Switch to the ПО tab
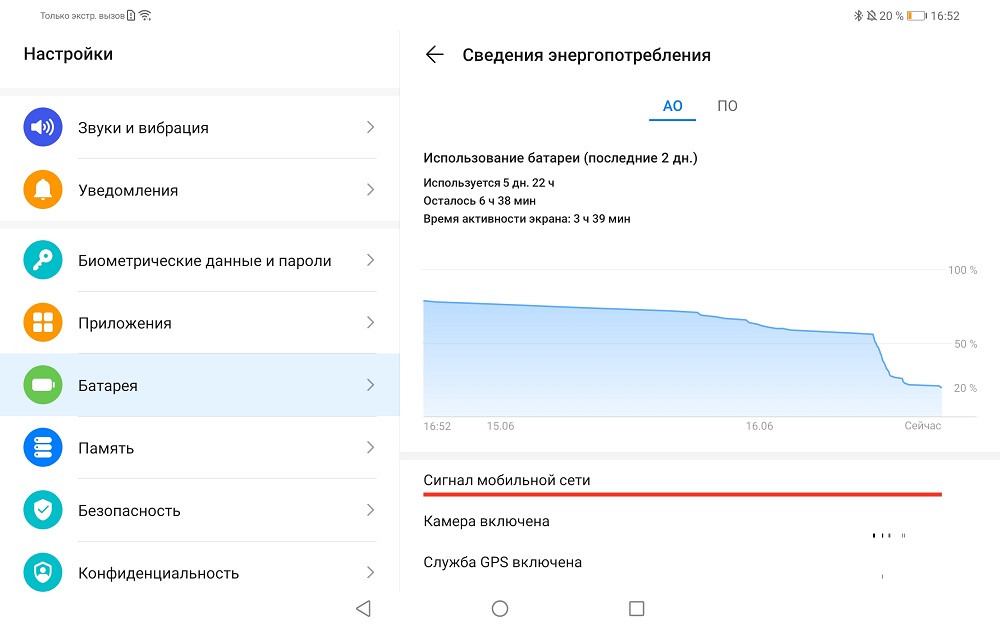This screenshot has height=625, width=1000. [727, 106]
